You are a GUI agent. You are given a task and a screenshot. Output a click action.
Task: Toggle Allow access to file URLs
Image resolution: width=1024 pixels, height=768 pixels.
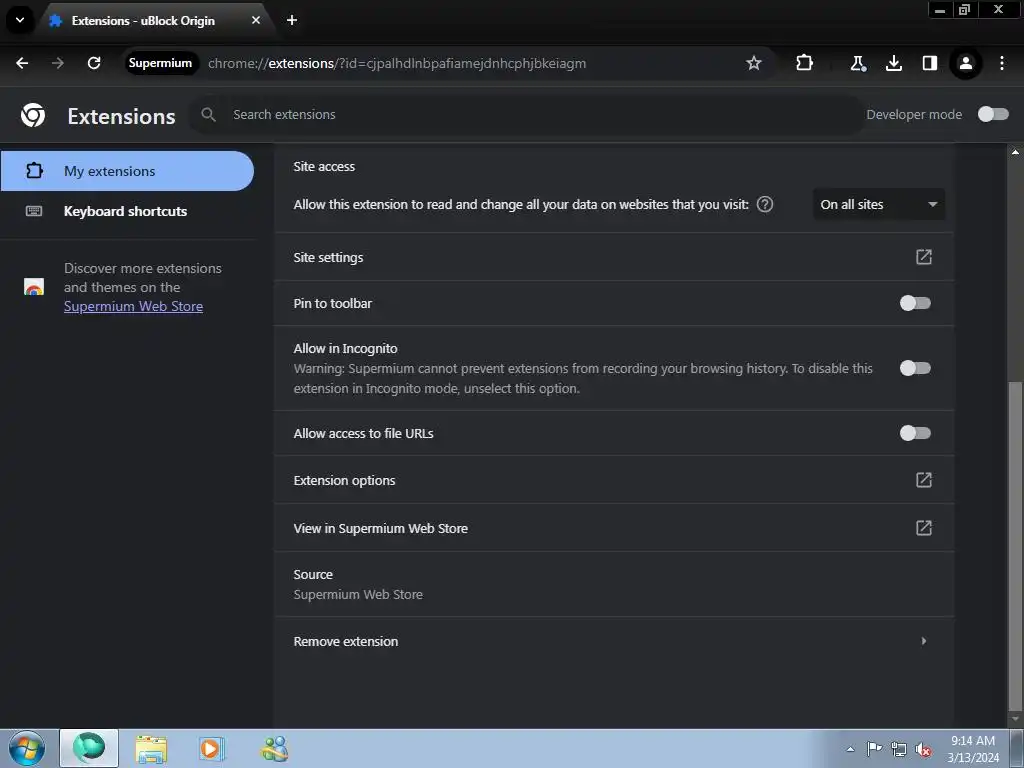915,433
